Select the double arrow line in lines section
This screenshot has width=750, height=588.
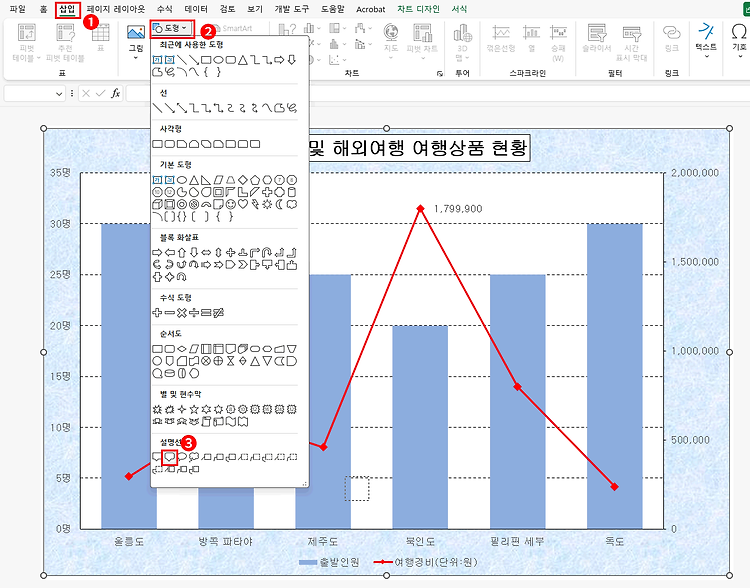pos(182,108)
